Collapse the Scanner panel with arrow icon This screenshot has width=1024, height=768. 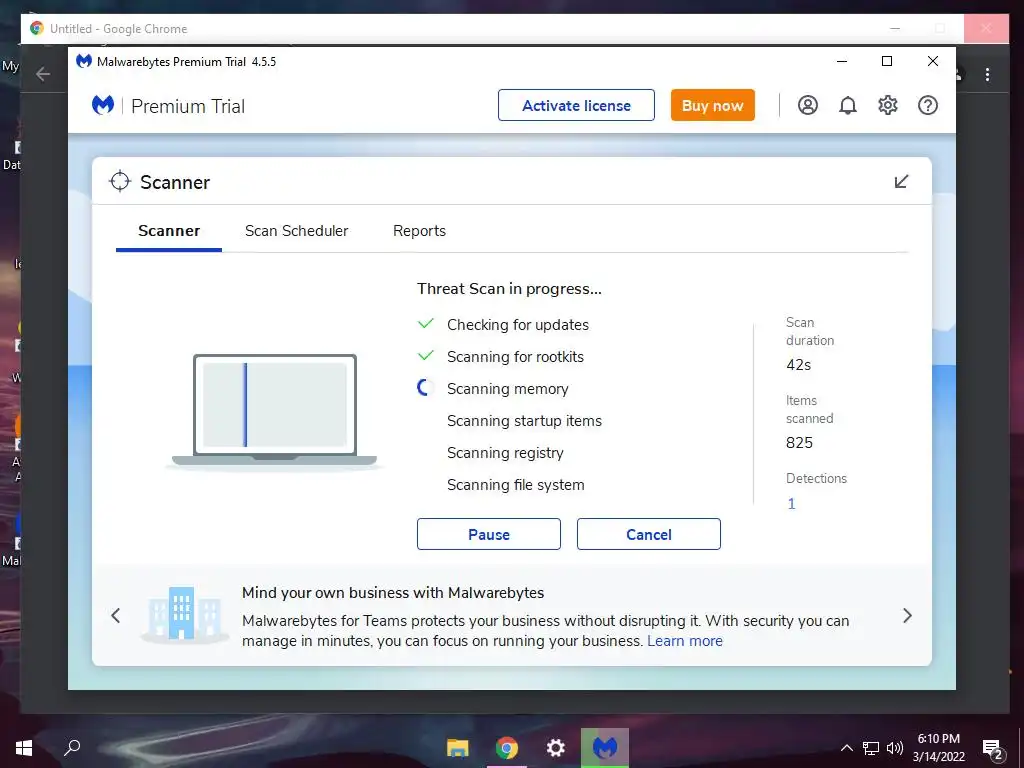click(901, 182)
